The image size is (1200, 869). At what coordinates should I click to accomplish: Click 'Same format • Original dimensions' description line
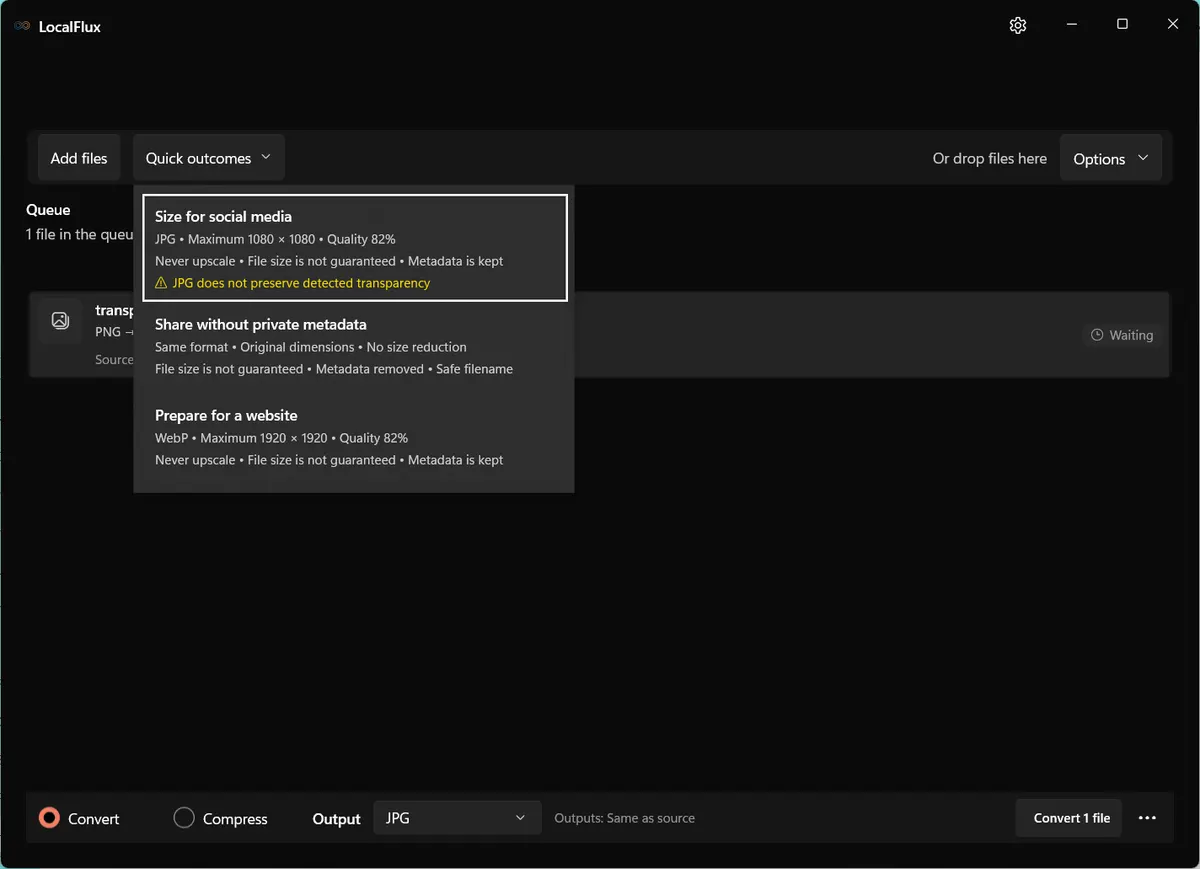click(x=311, y=347)
